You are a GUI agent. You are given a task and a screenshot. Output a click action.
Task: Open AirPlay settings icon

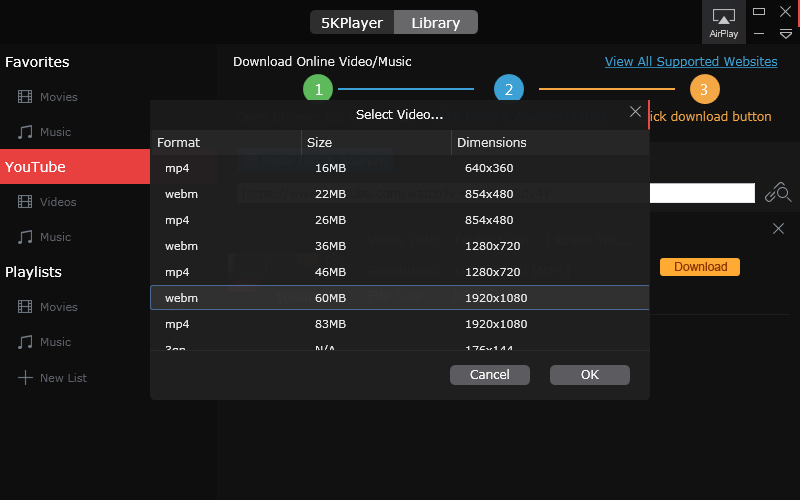[723, 22]
